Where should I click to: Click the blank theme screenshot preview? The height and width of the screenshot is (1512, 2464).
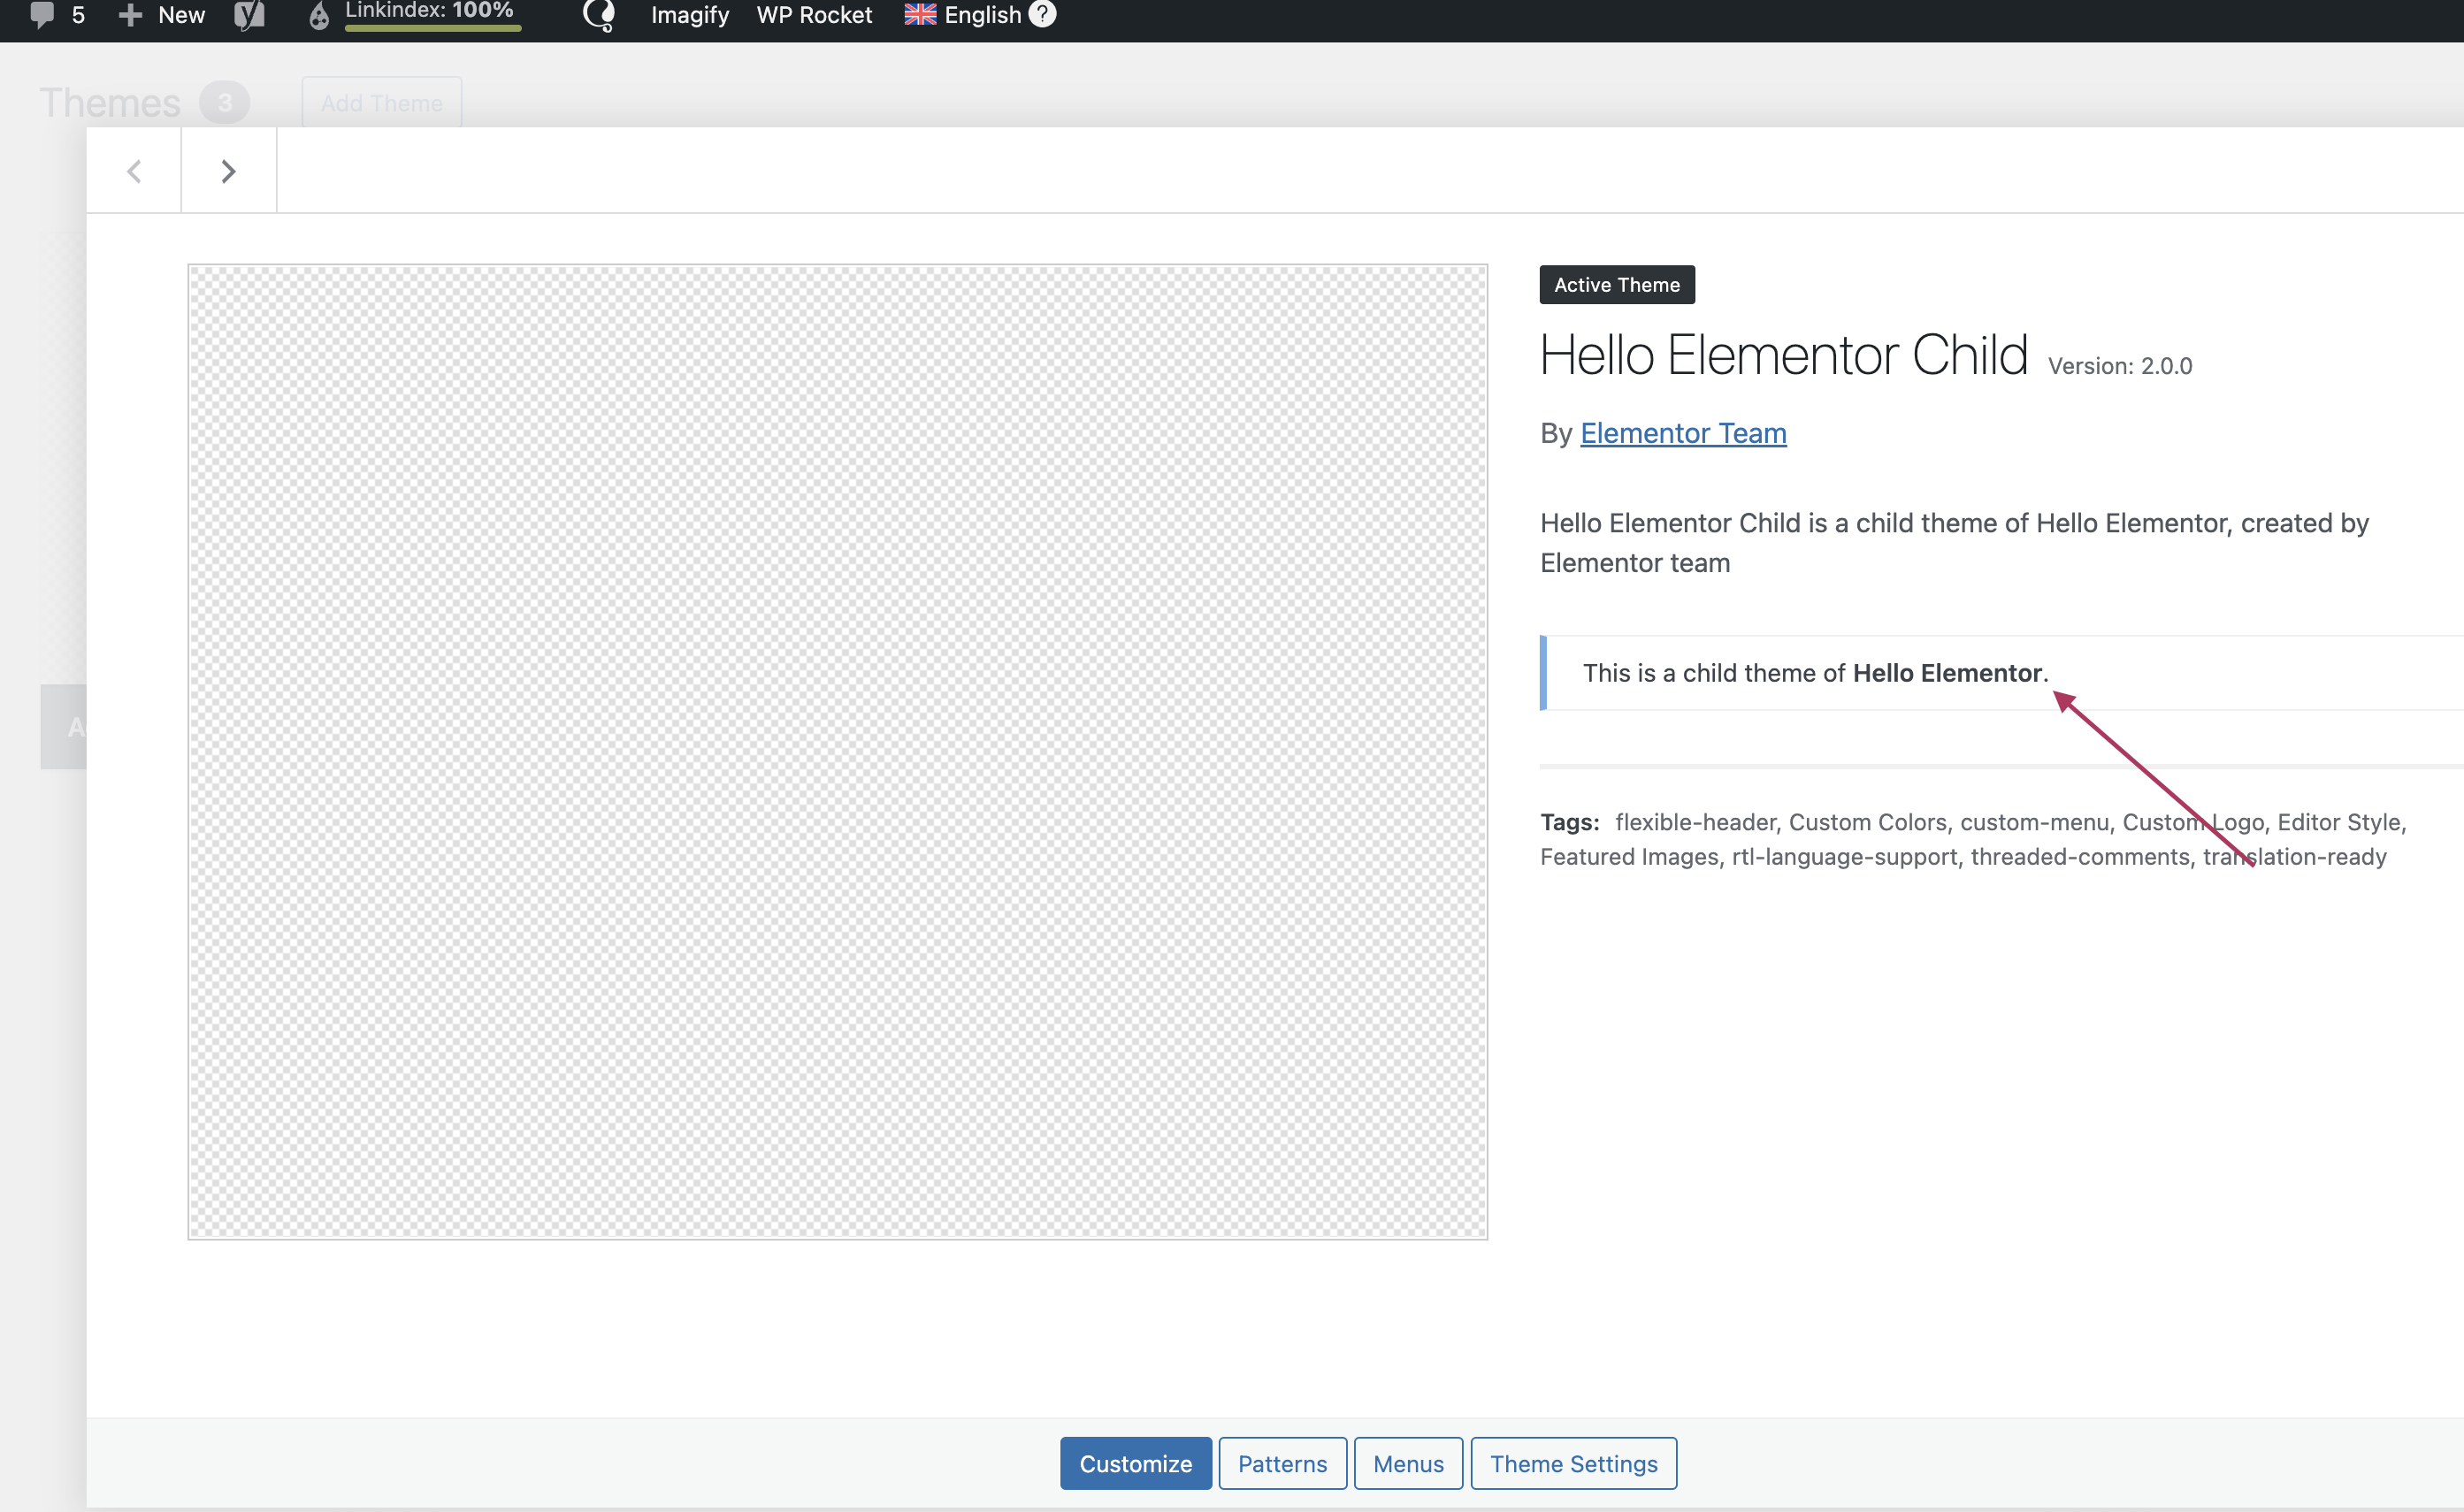point(838,752)
